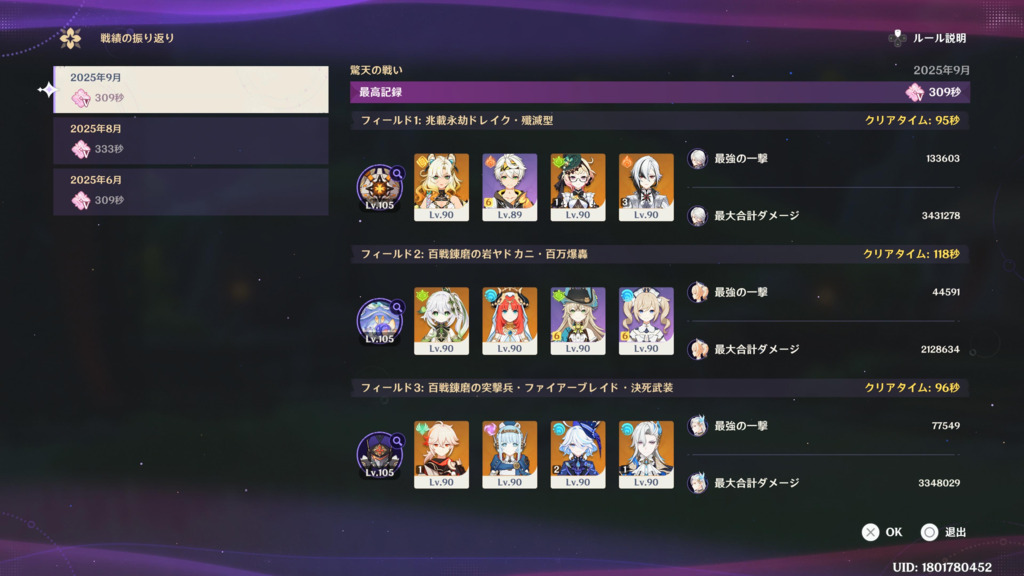Select the Lv.89 character portrait

509,187
